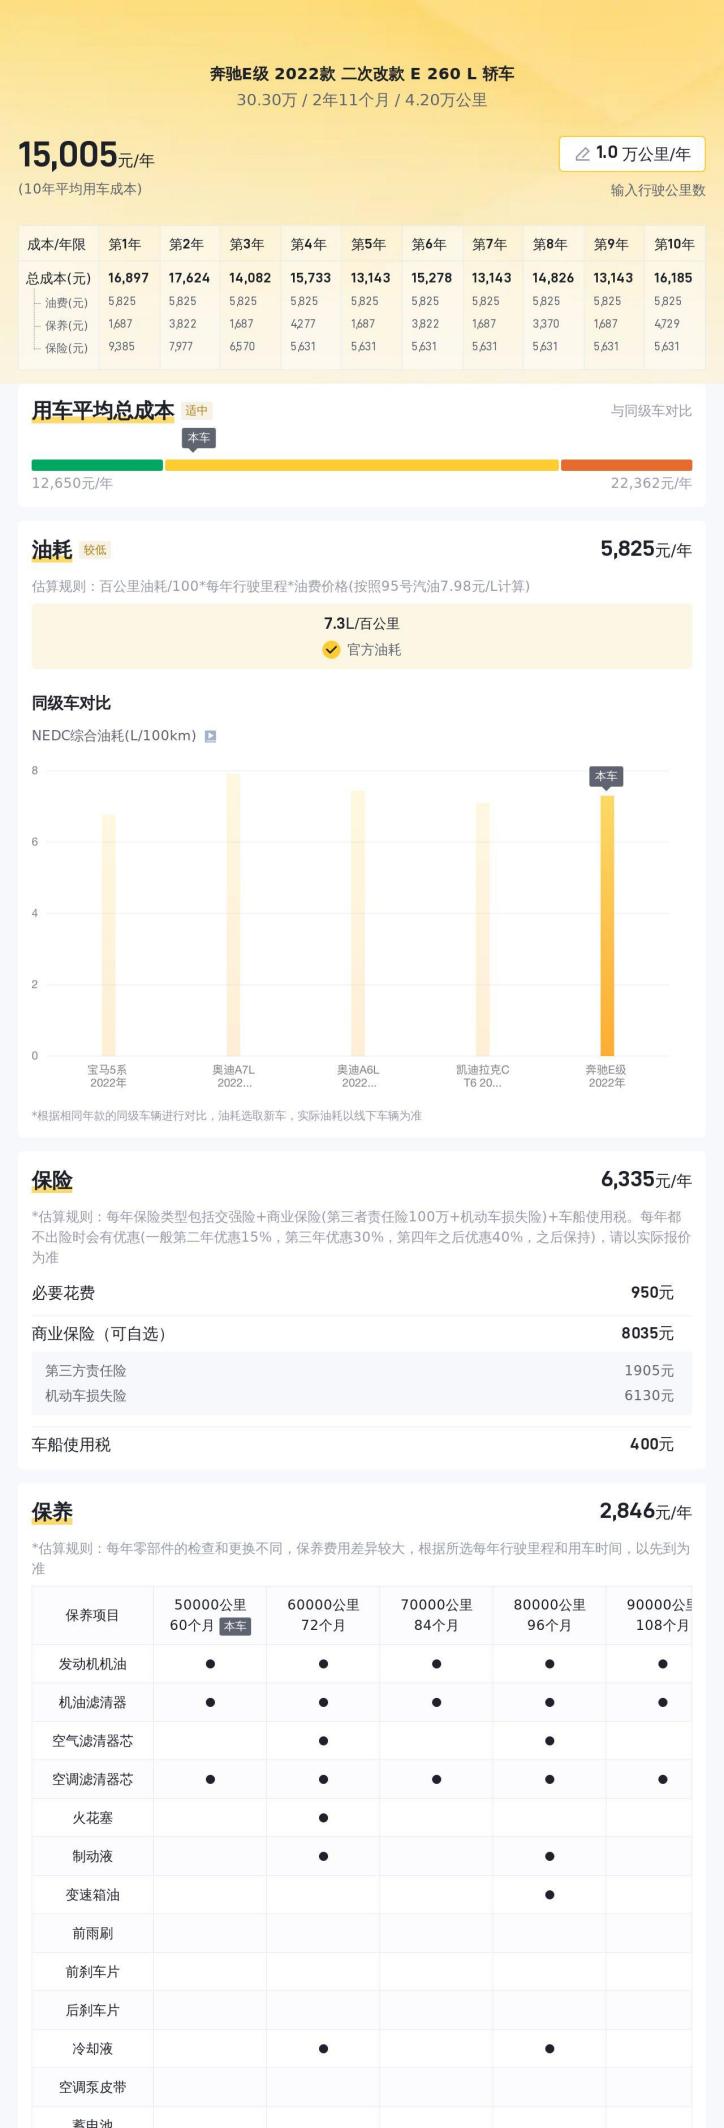Click the 本车 marker above the cost bar
The image size is (724, 2128).
click(198, 438)
